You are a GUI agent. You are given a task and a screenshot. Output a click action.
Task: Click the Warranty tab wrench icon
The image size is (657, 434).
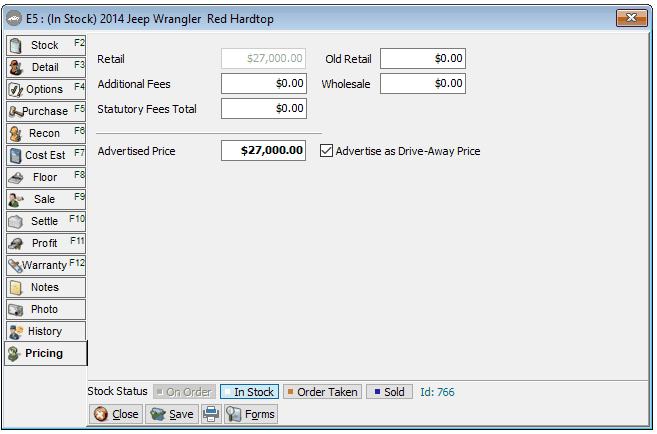point(16,266)
